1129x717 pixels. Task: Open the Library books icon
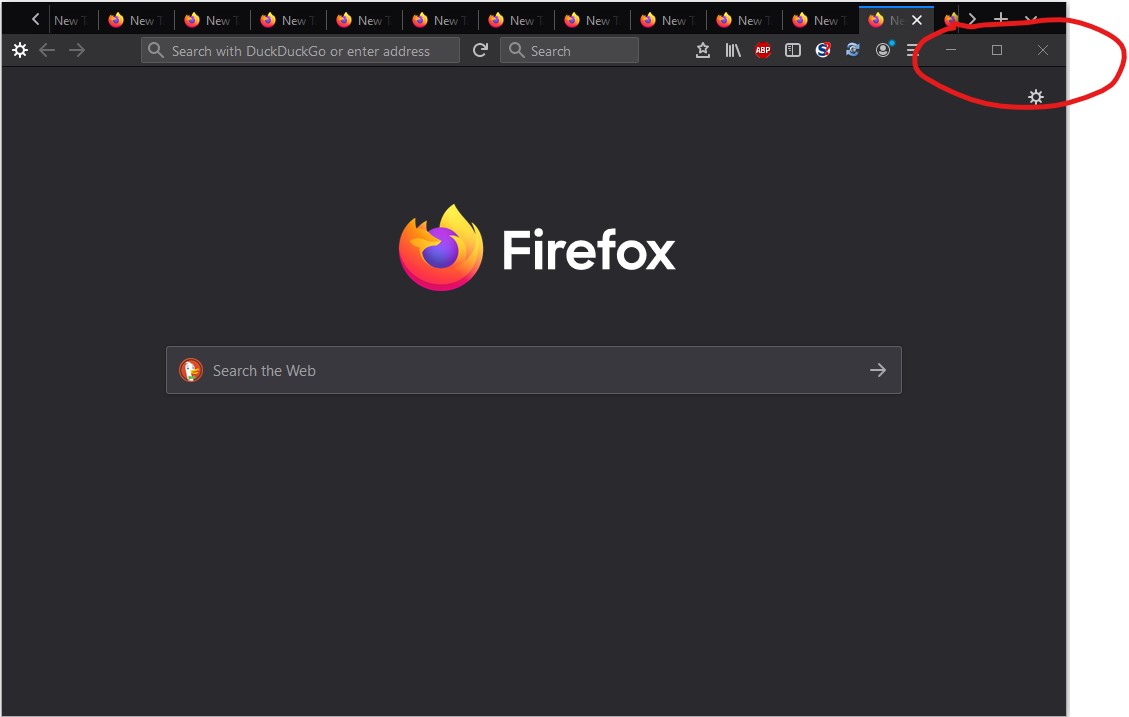tap(733, 50)
